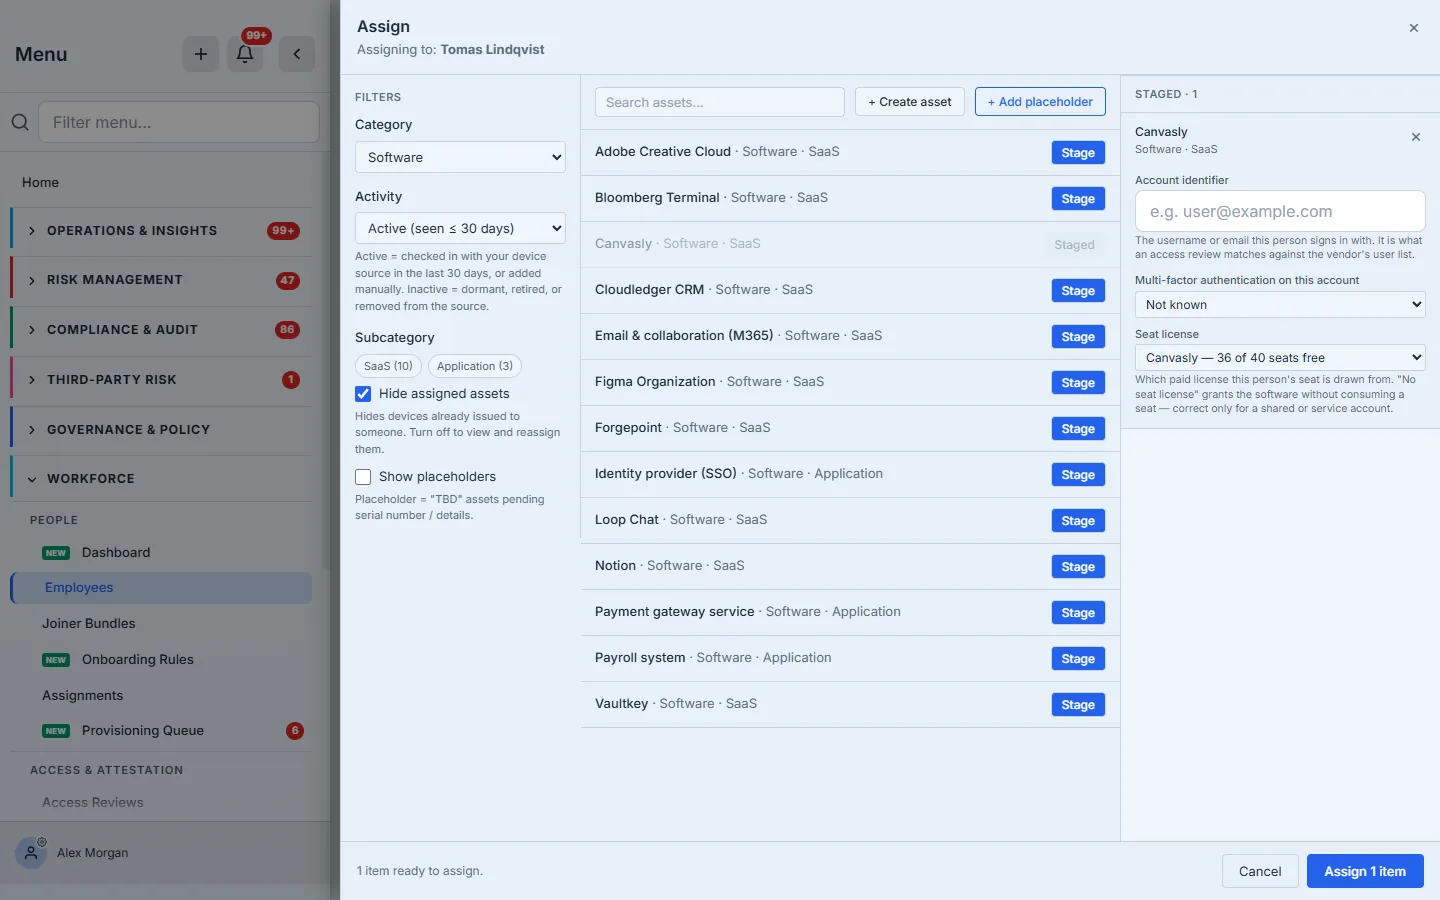The image size is (1440, 900).
Task: Click the Tomas Lindqvist assignee name
Action: [492, 49]
